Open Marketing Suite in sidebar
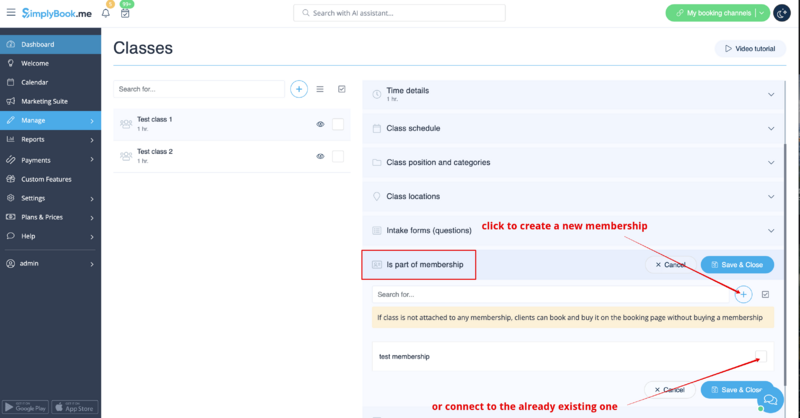Screen dimensions: 800x418 point(51,101)
